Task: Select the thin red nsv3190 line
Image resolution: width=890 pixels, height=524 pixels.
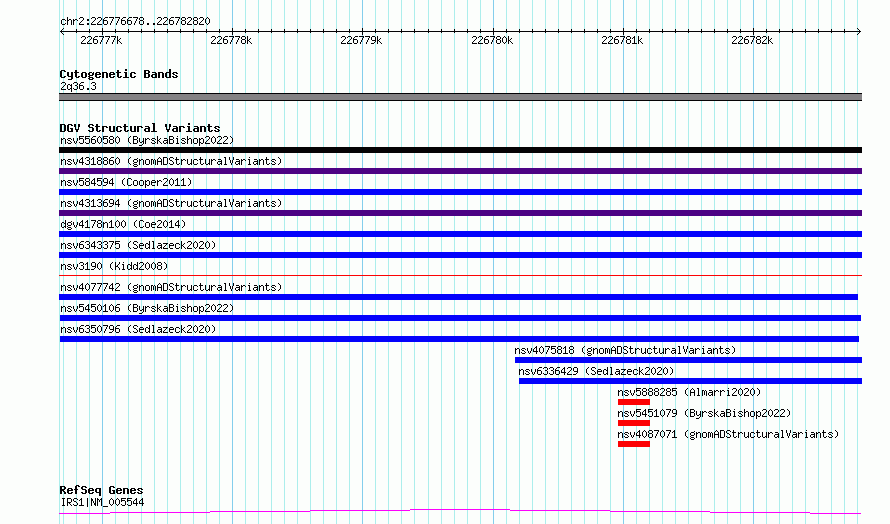Action: [460, 275]
